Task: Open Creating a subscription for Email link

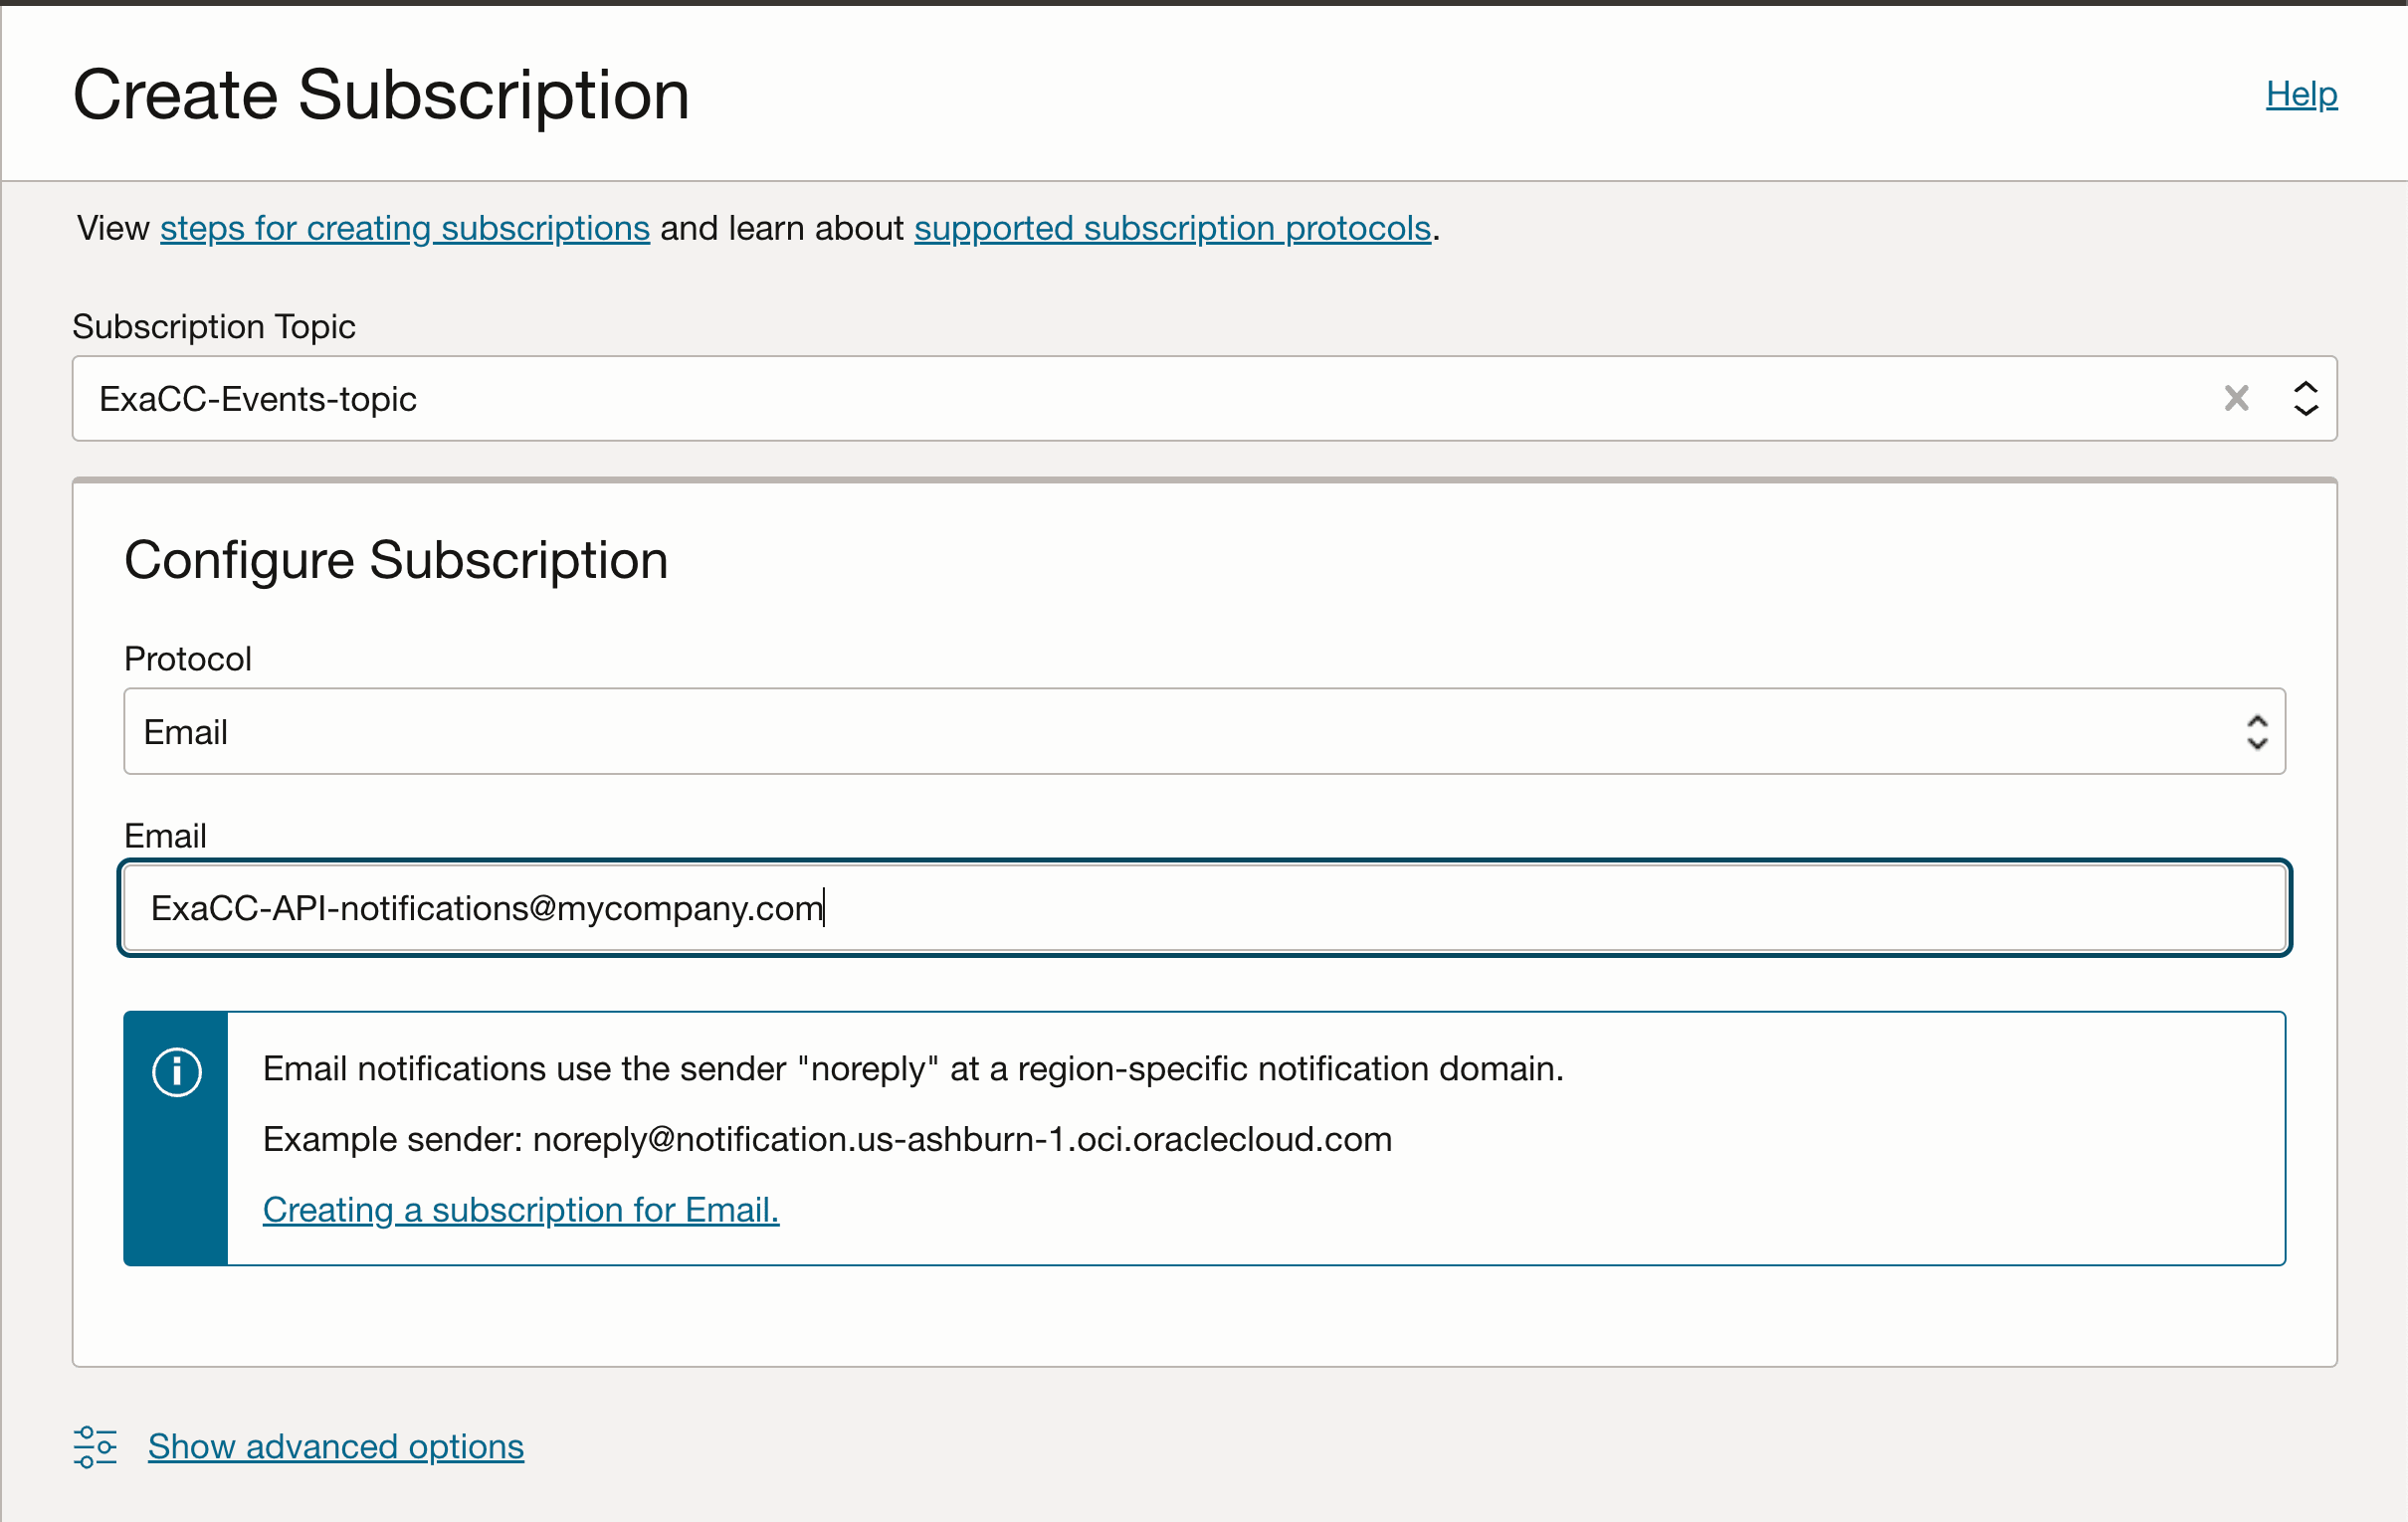Action: [x=520, y=1210]
